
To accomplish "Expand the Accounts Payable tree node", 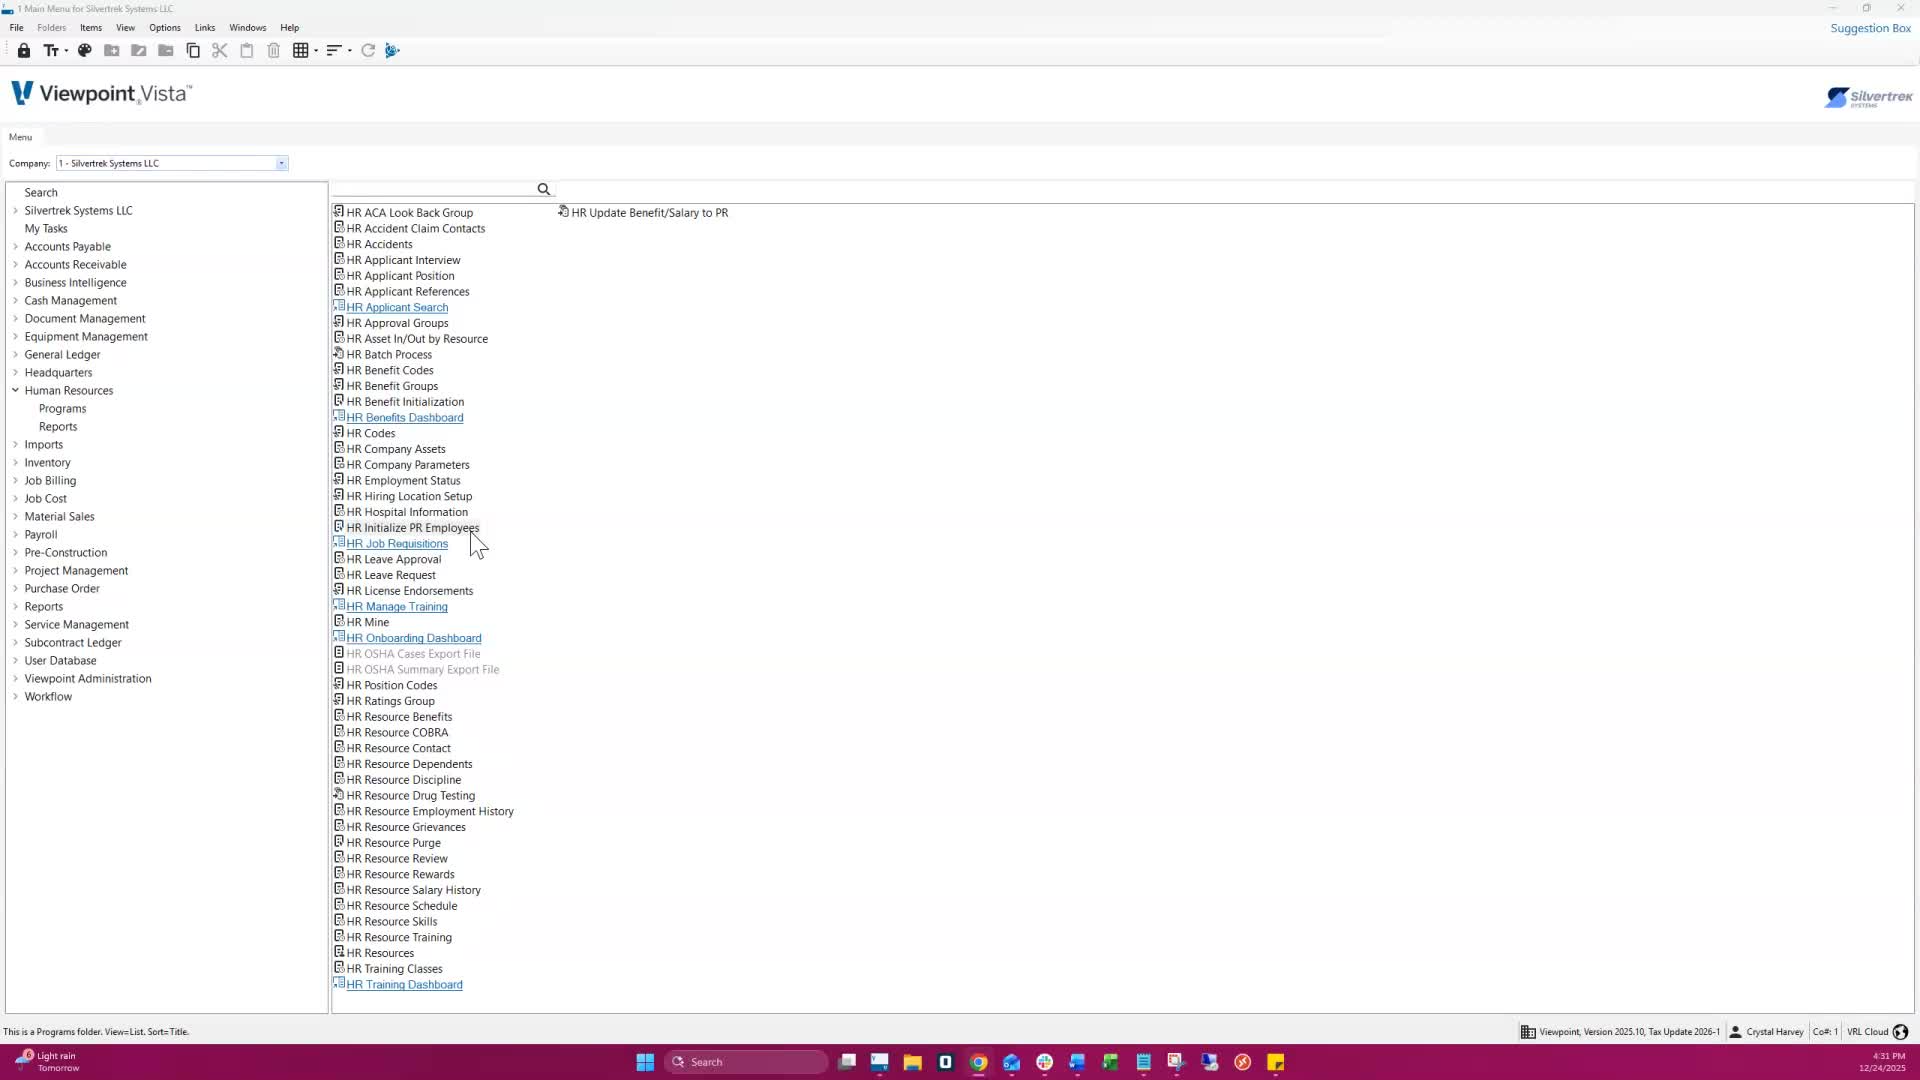I will coord(15,247).
